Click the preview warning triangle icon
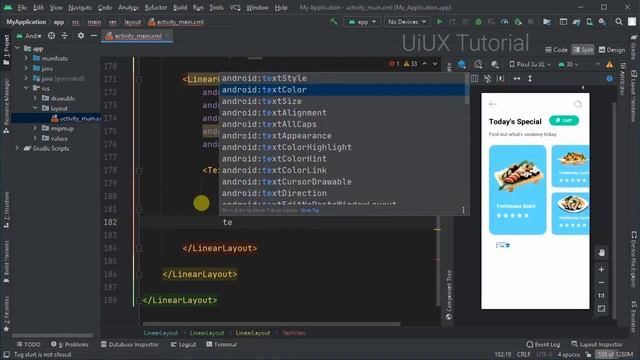This screenshot has height=360, width=640. click(x=609, y=64)
